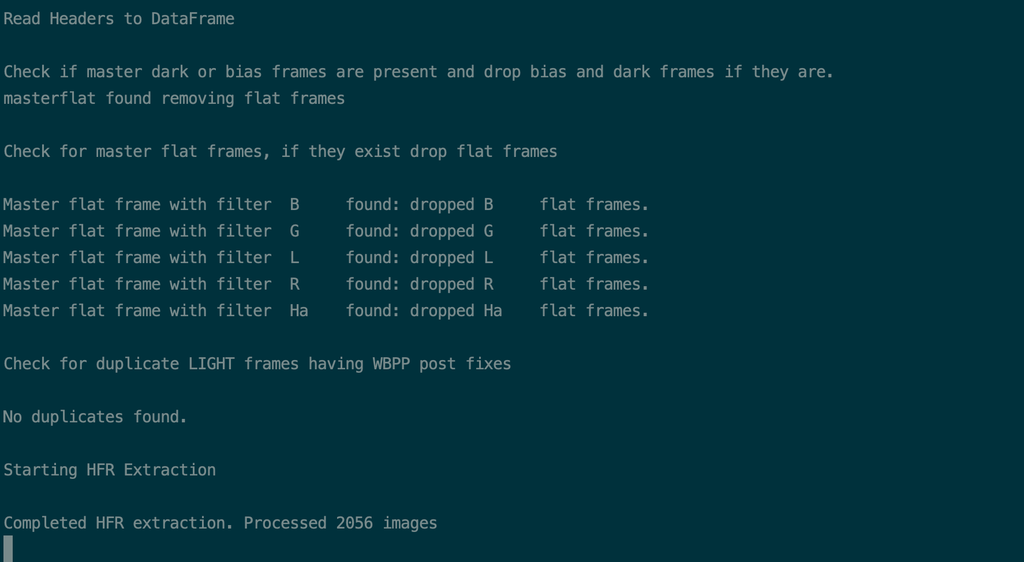Image resolution: width=1024 pixels, height=562 pixels.
Task: Click 'dropped Ha' text in output
Action: [456, 311]
